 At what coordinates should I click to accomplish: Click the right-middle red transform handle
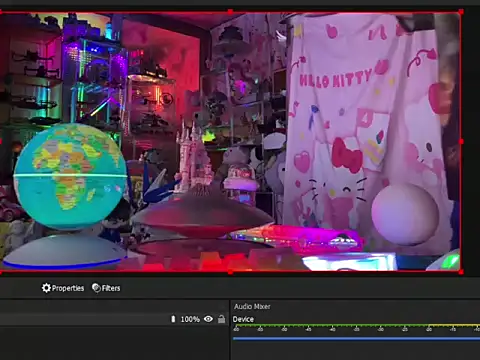coord(461,142)
